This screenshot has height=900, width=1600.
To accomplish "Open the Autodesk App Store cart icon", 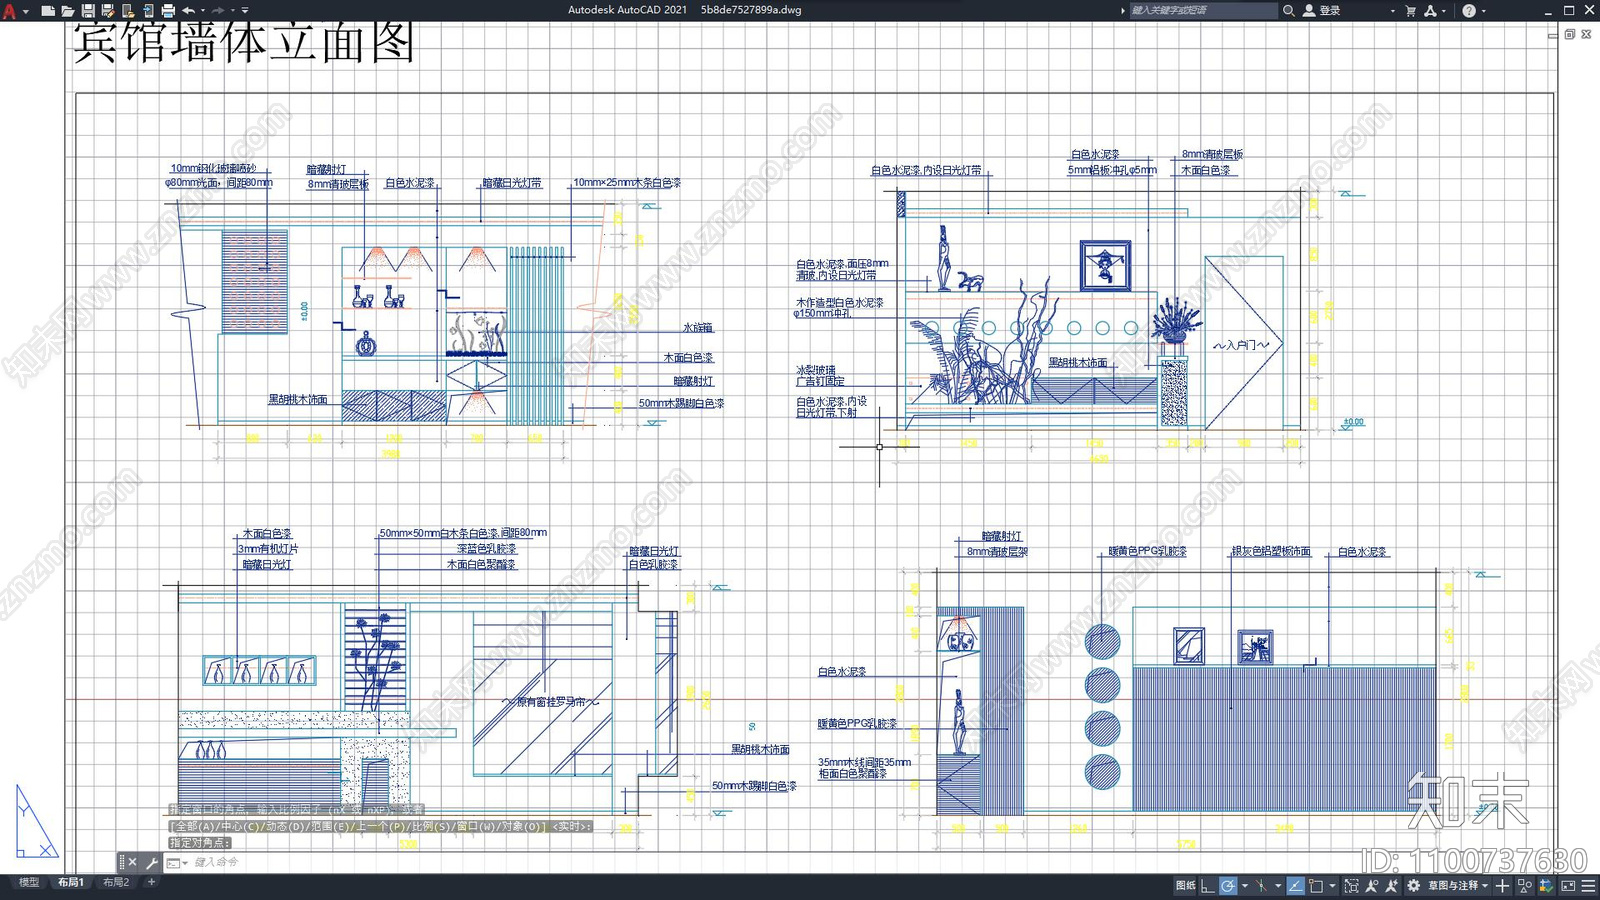I will [x=1411, y=10].
